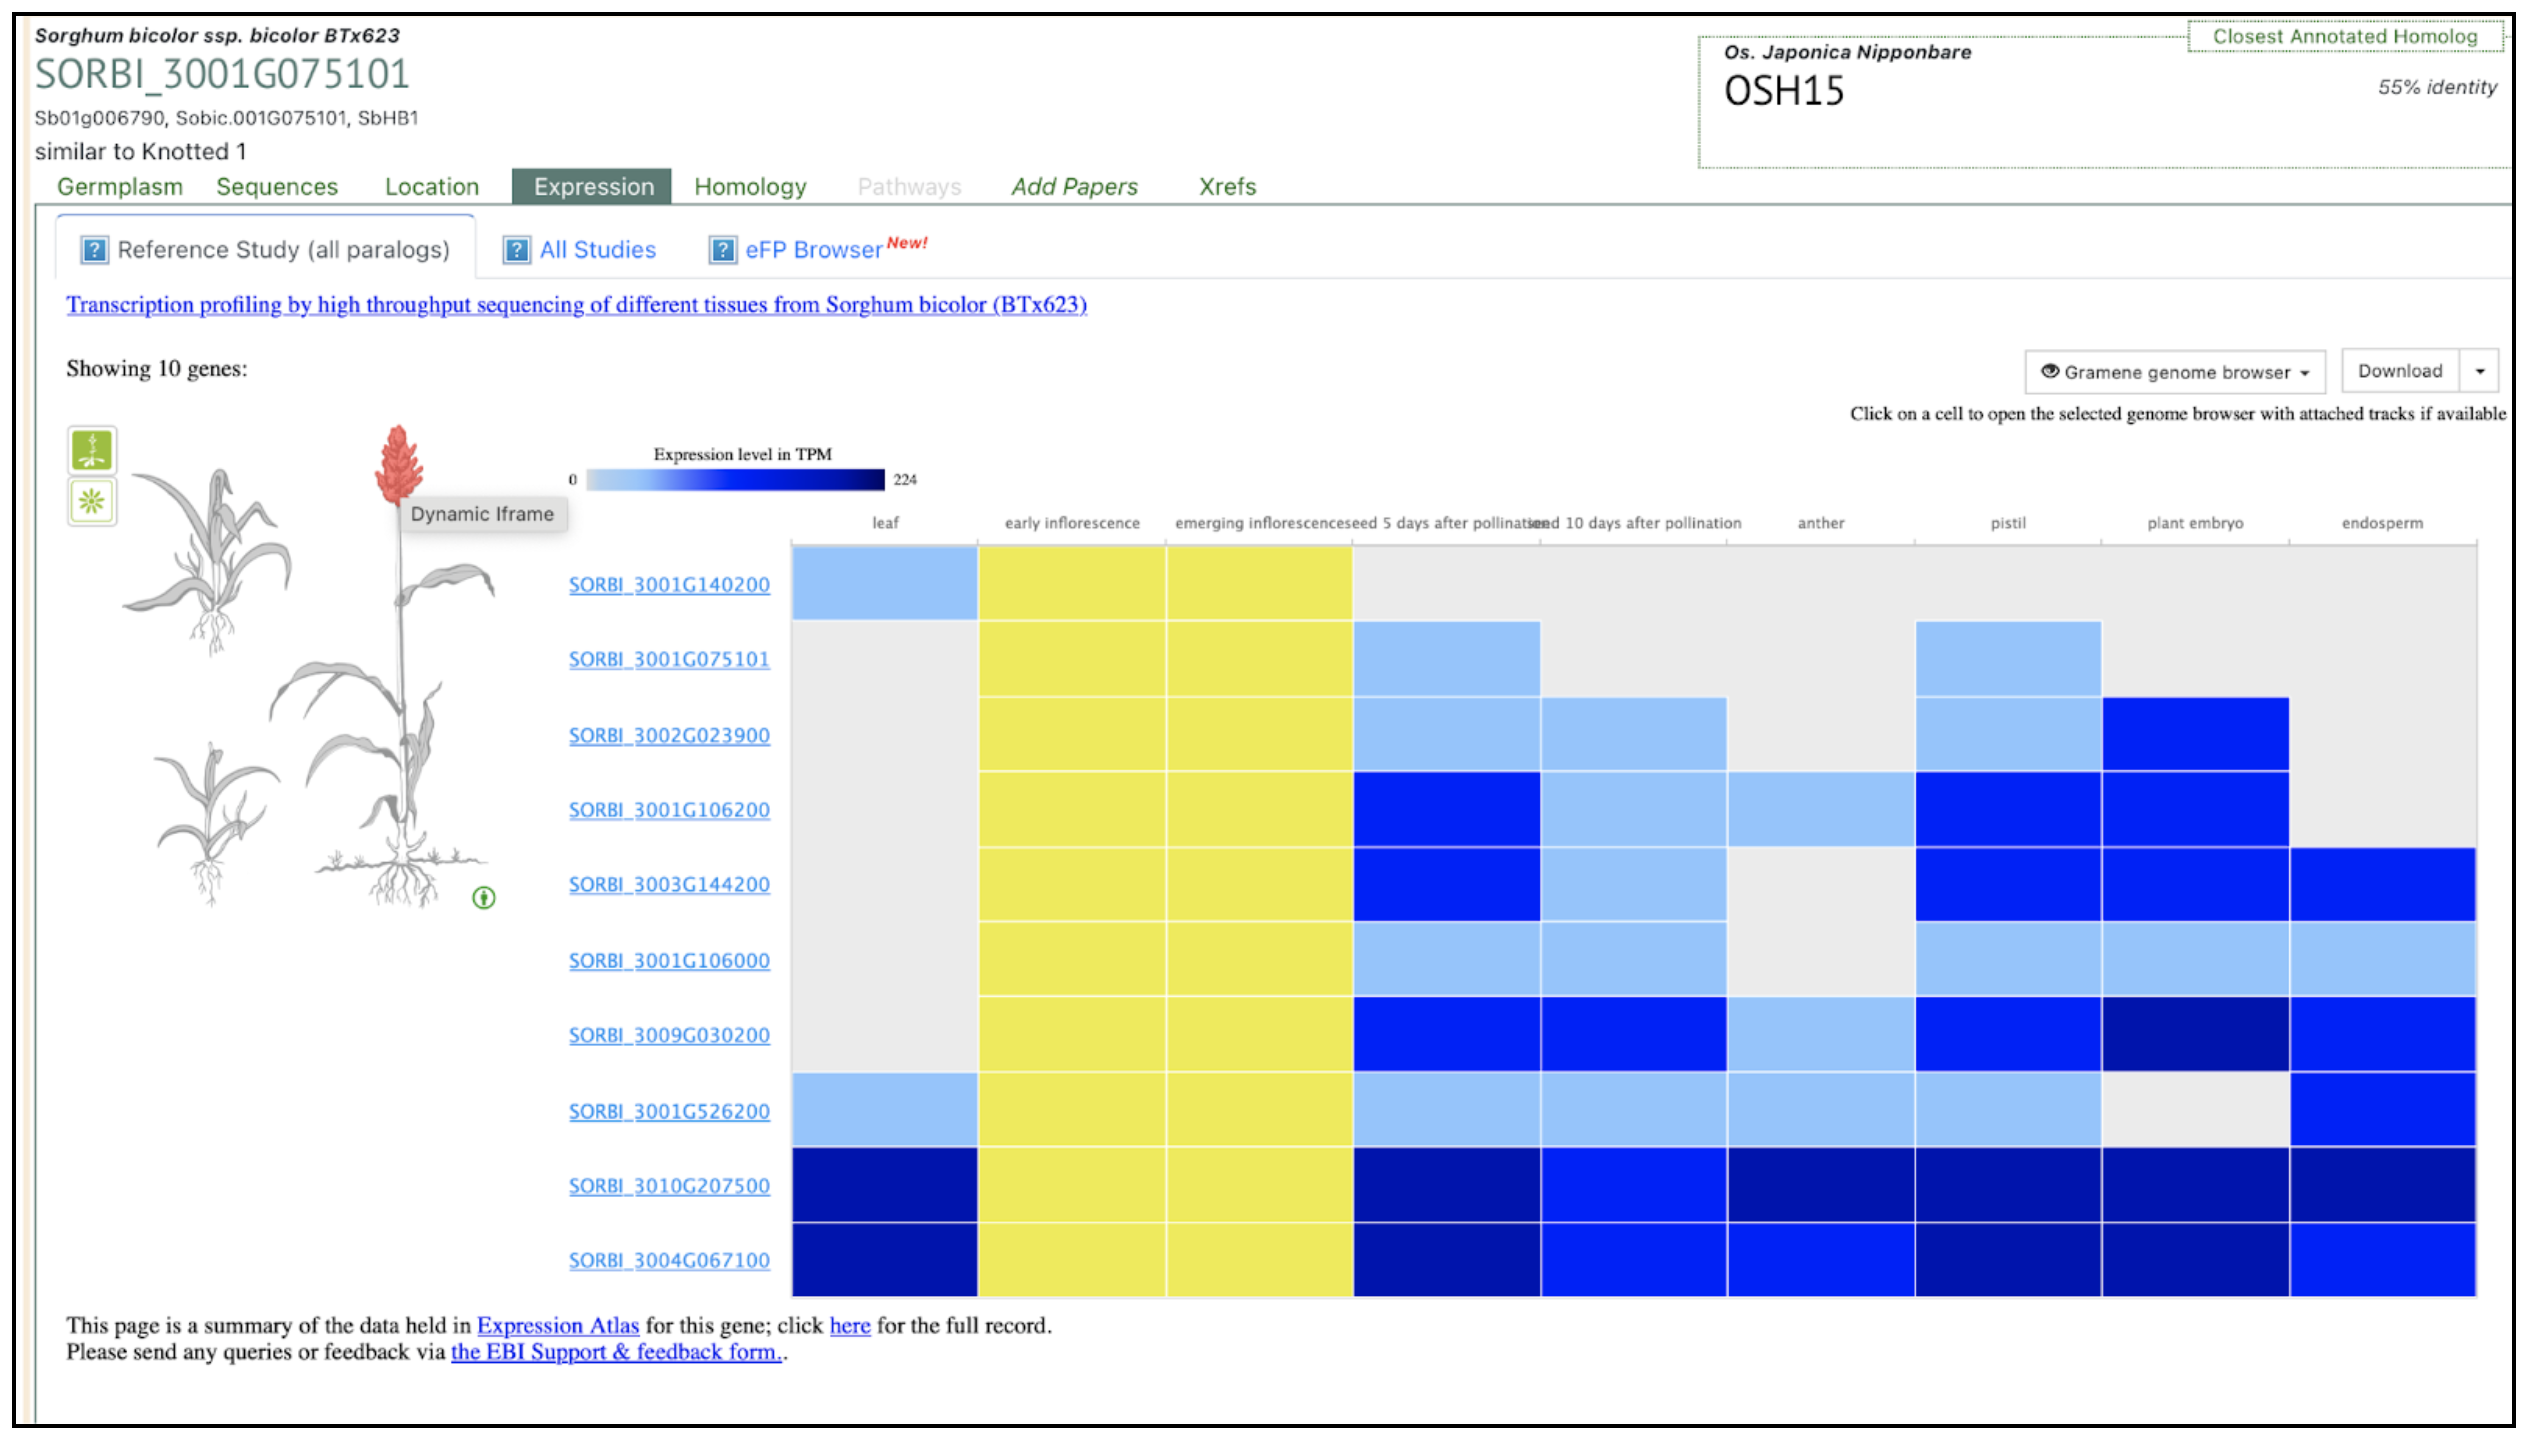2538x1442 pixels.
Task: Click early inflorescence cell for SORBI_3001G075101
Action: click(1071, 659)
